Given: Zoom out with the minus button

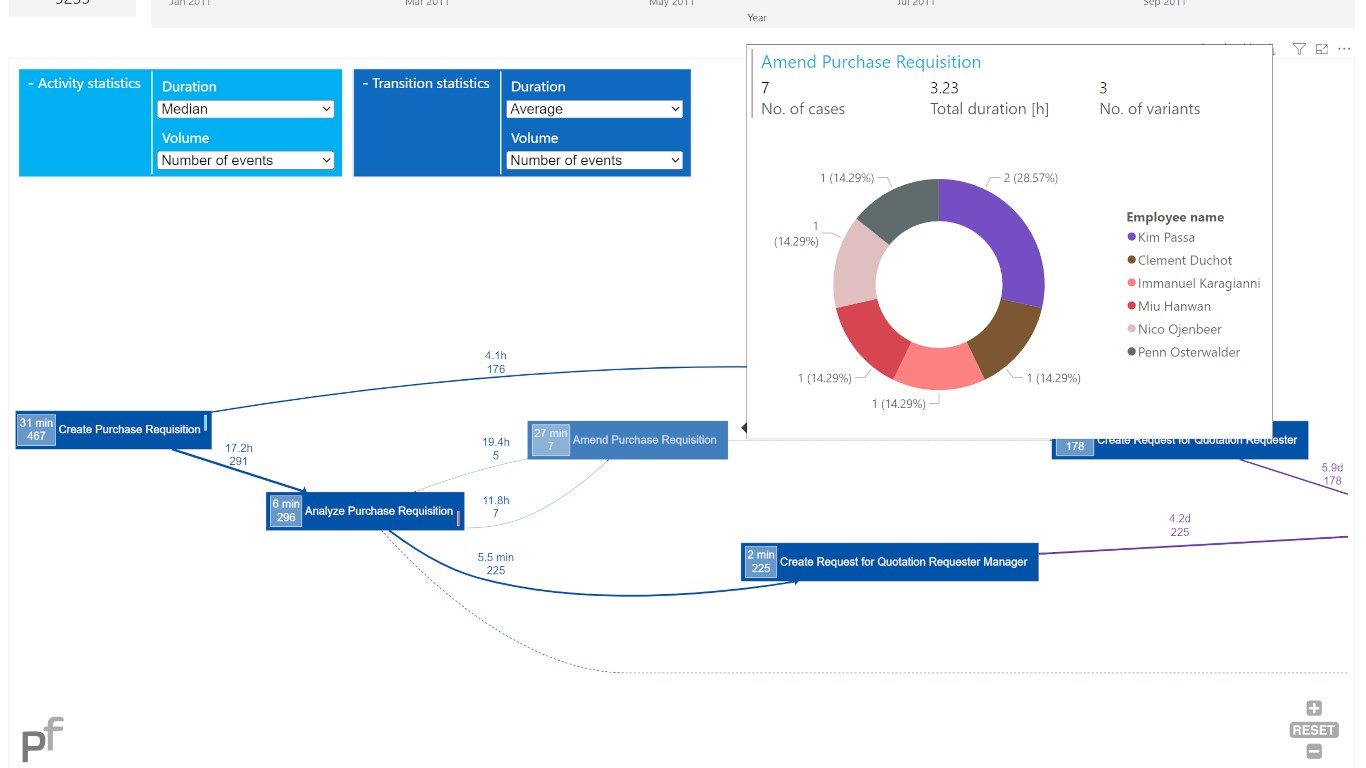Looking at the screenshot, I should click(1314, 751).
